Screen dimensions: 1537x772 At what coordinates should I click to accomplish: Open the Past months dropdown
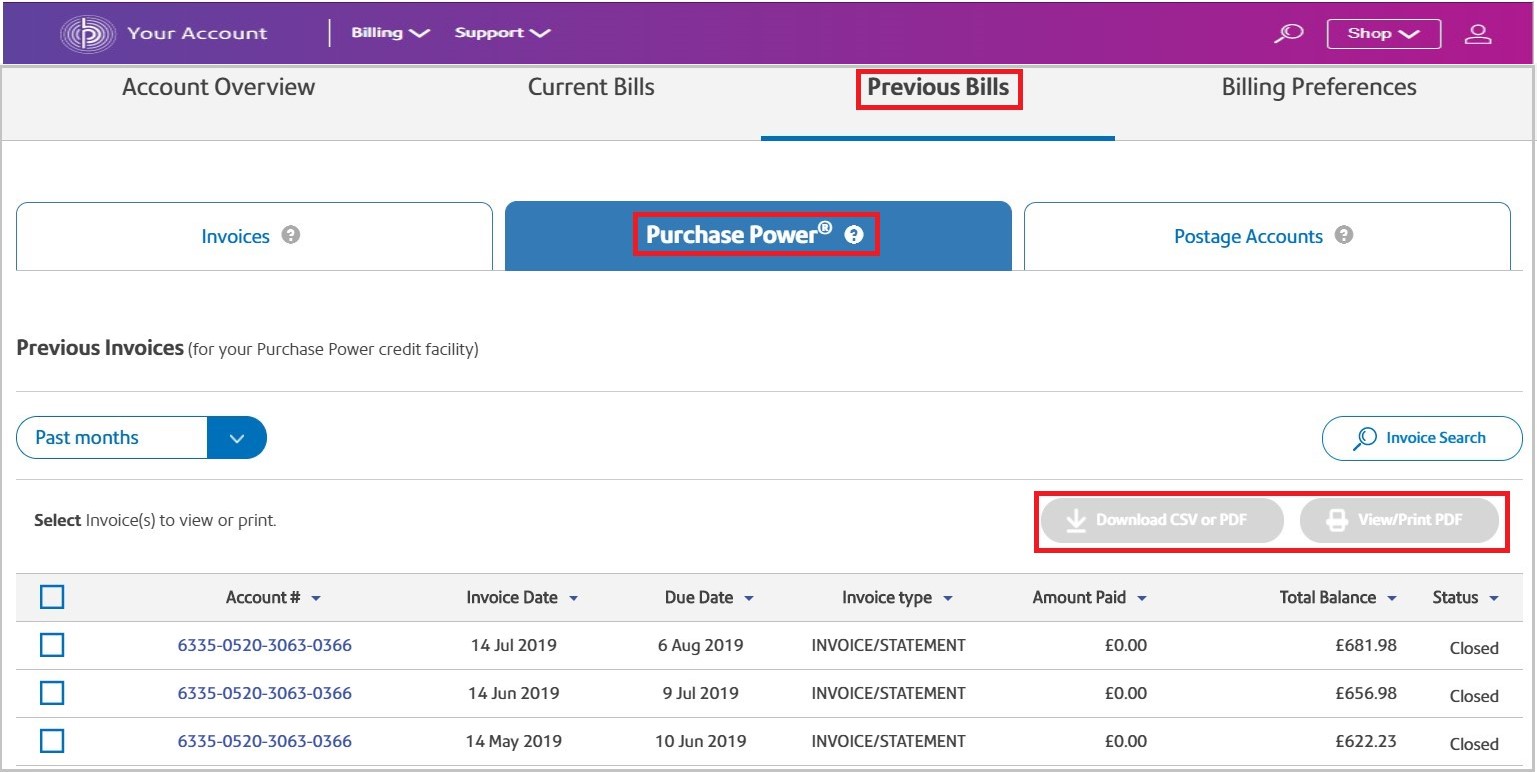(x=141, y=437)
